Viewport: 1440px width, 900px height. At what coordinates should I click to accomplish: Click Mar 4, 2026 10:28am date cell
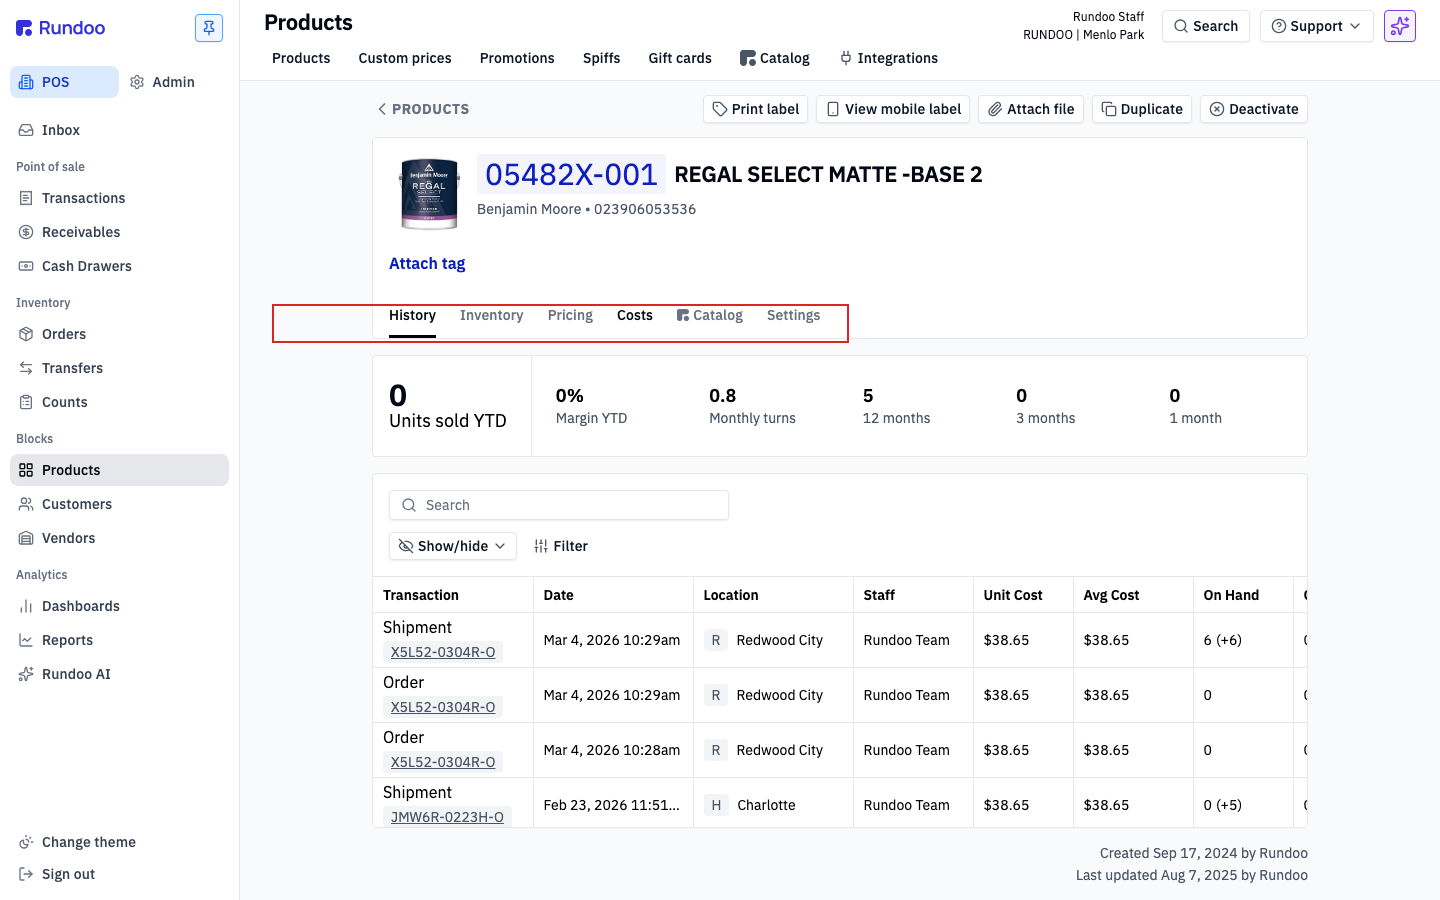coord(612,750)
